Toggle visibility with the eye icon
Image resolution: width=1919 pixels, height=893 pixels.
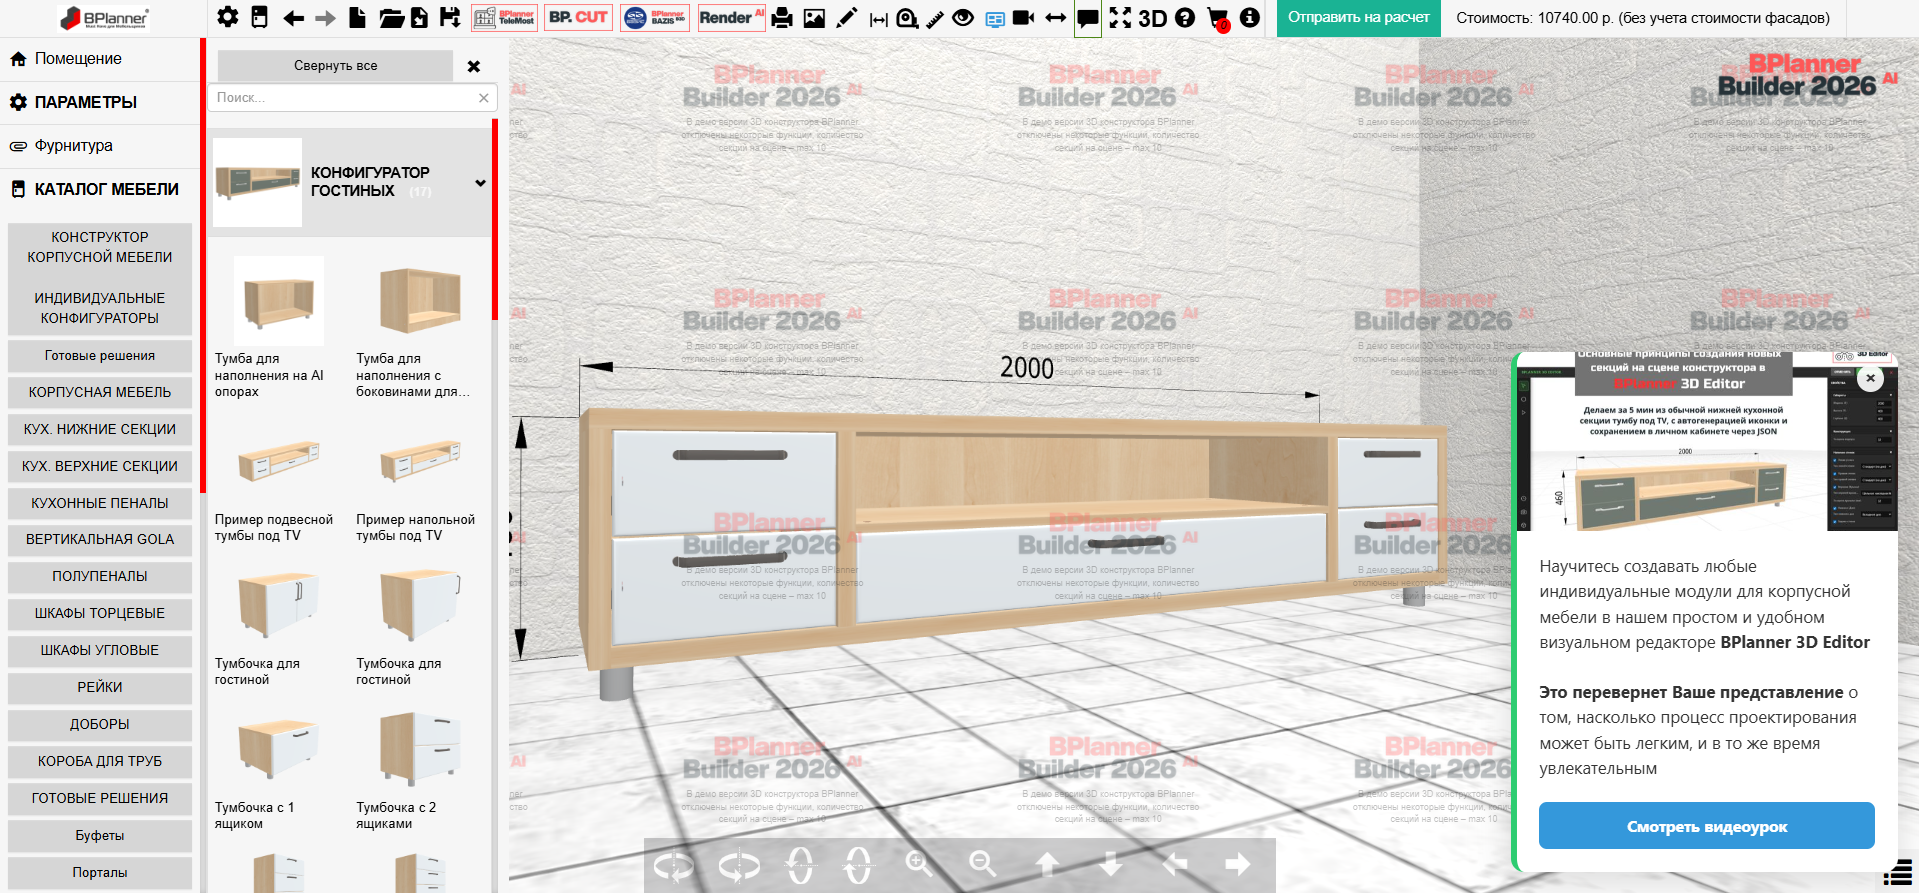963,18
